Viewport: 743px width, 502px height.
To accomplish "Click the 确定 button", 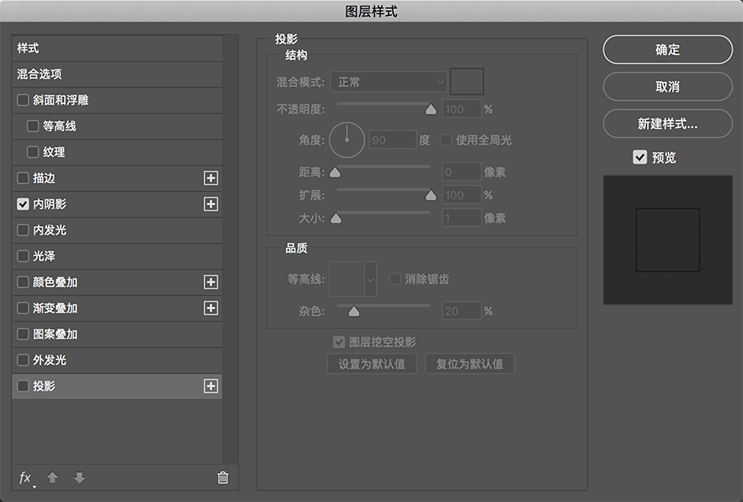I will (x=668, y=49).
